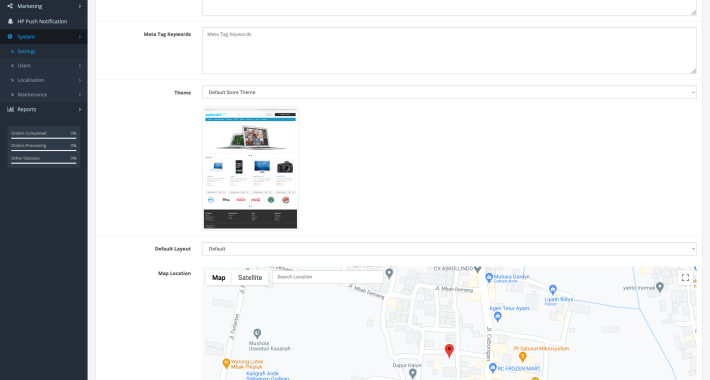Viewport: 710px width, 380px height.
Task: Switch map to Satellite view
Action: (250, 278)
